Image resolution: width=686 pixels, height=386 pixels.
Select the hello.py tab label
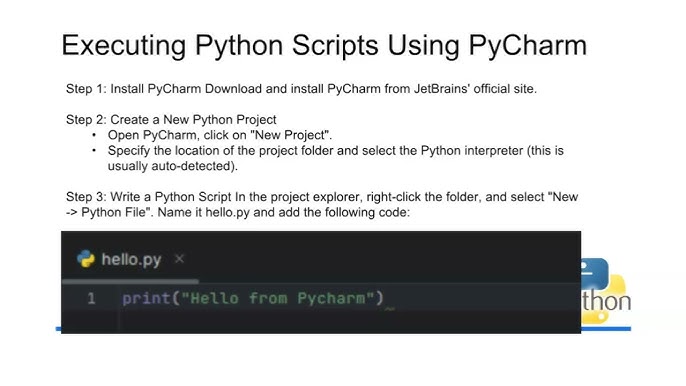point(131,260)
